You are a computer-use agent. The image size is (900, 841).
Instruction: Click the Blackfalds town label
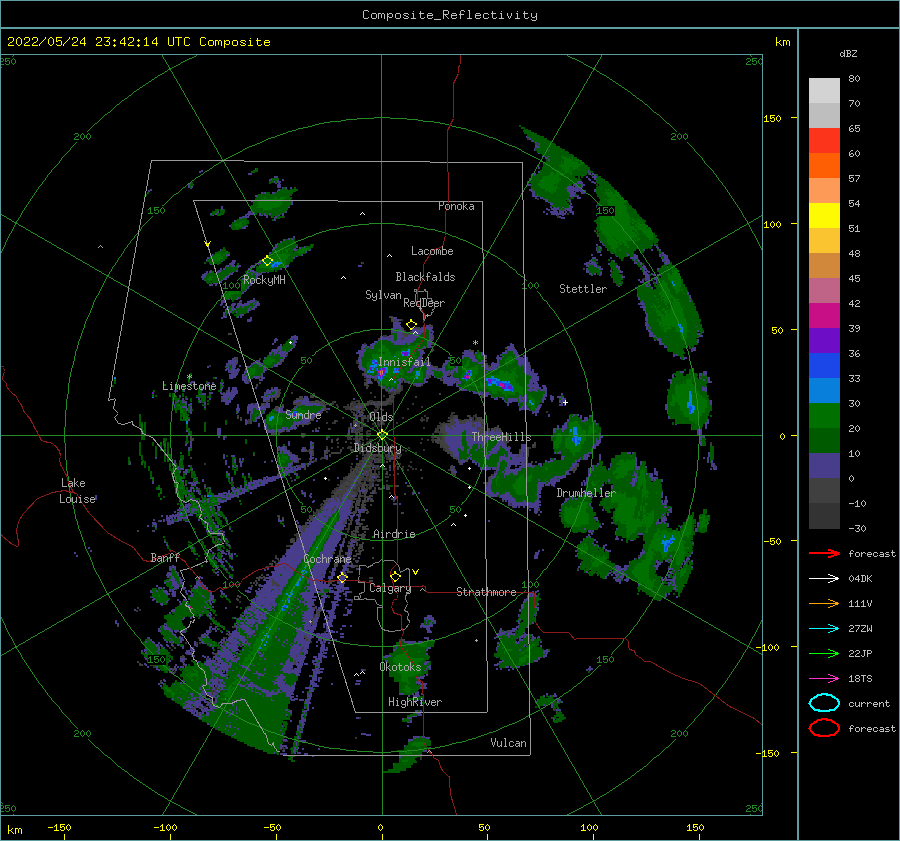425,277
